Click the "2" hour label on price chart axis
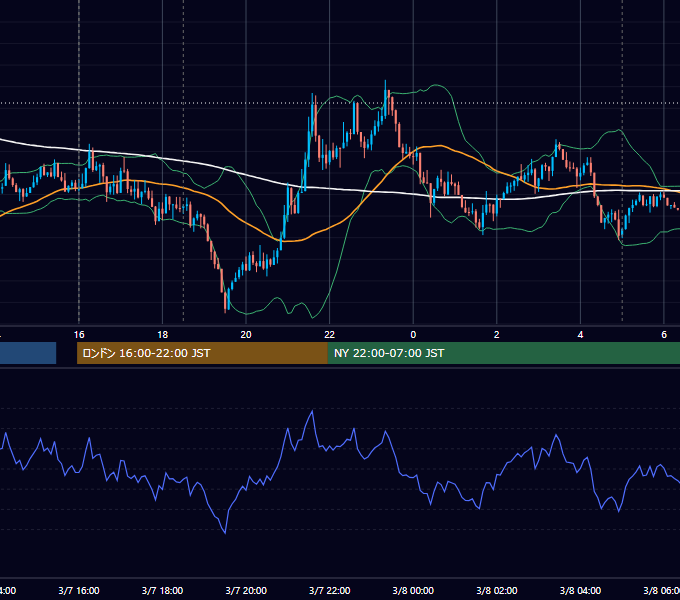 [497, 335]
